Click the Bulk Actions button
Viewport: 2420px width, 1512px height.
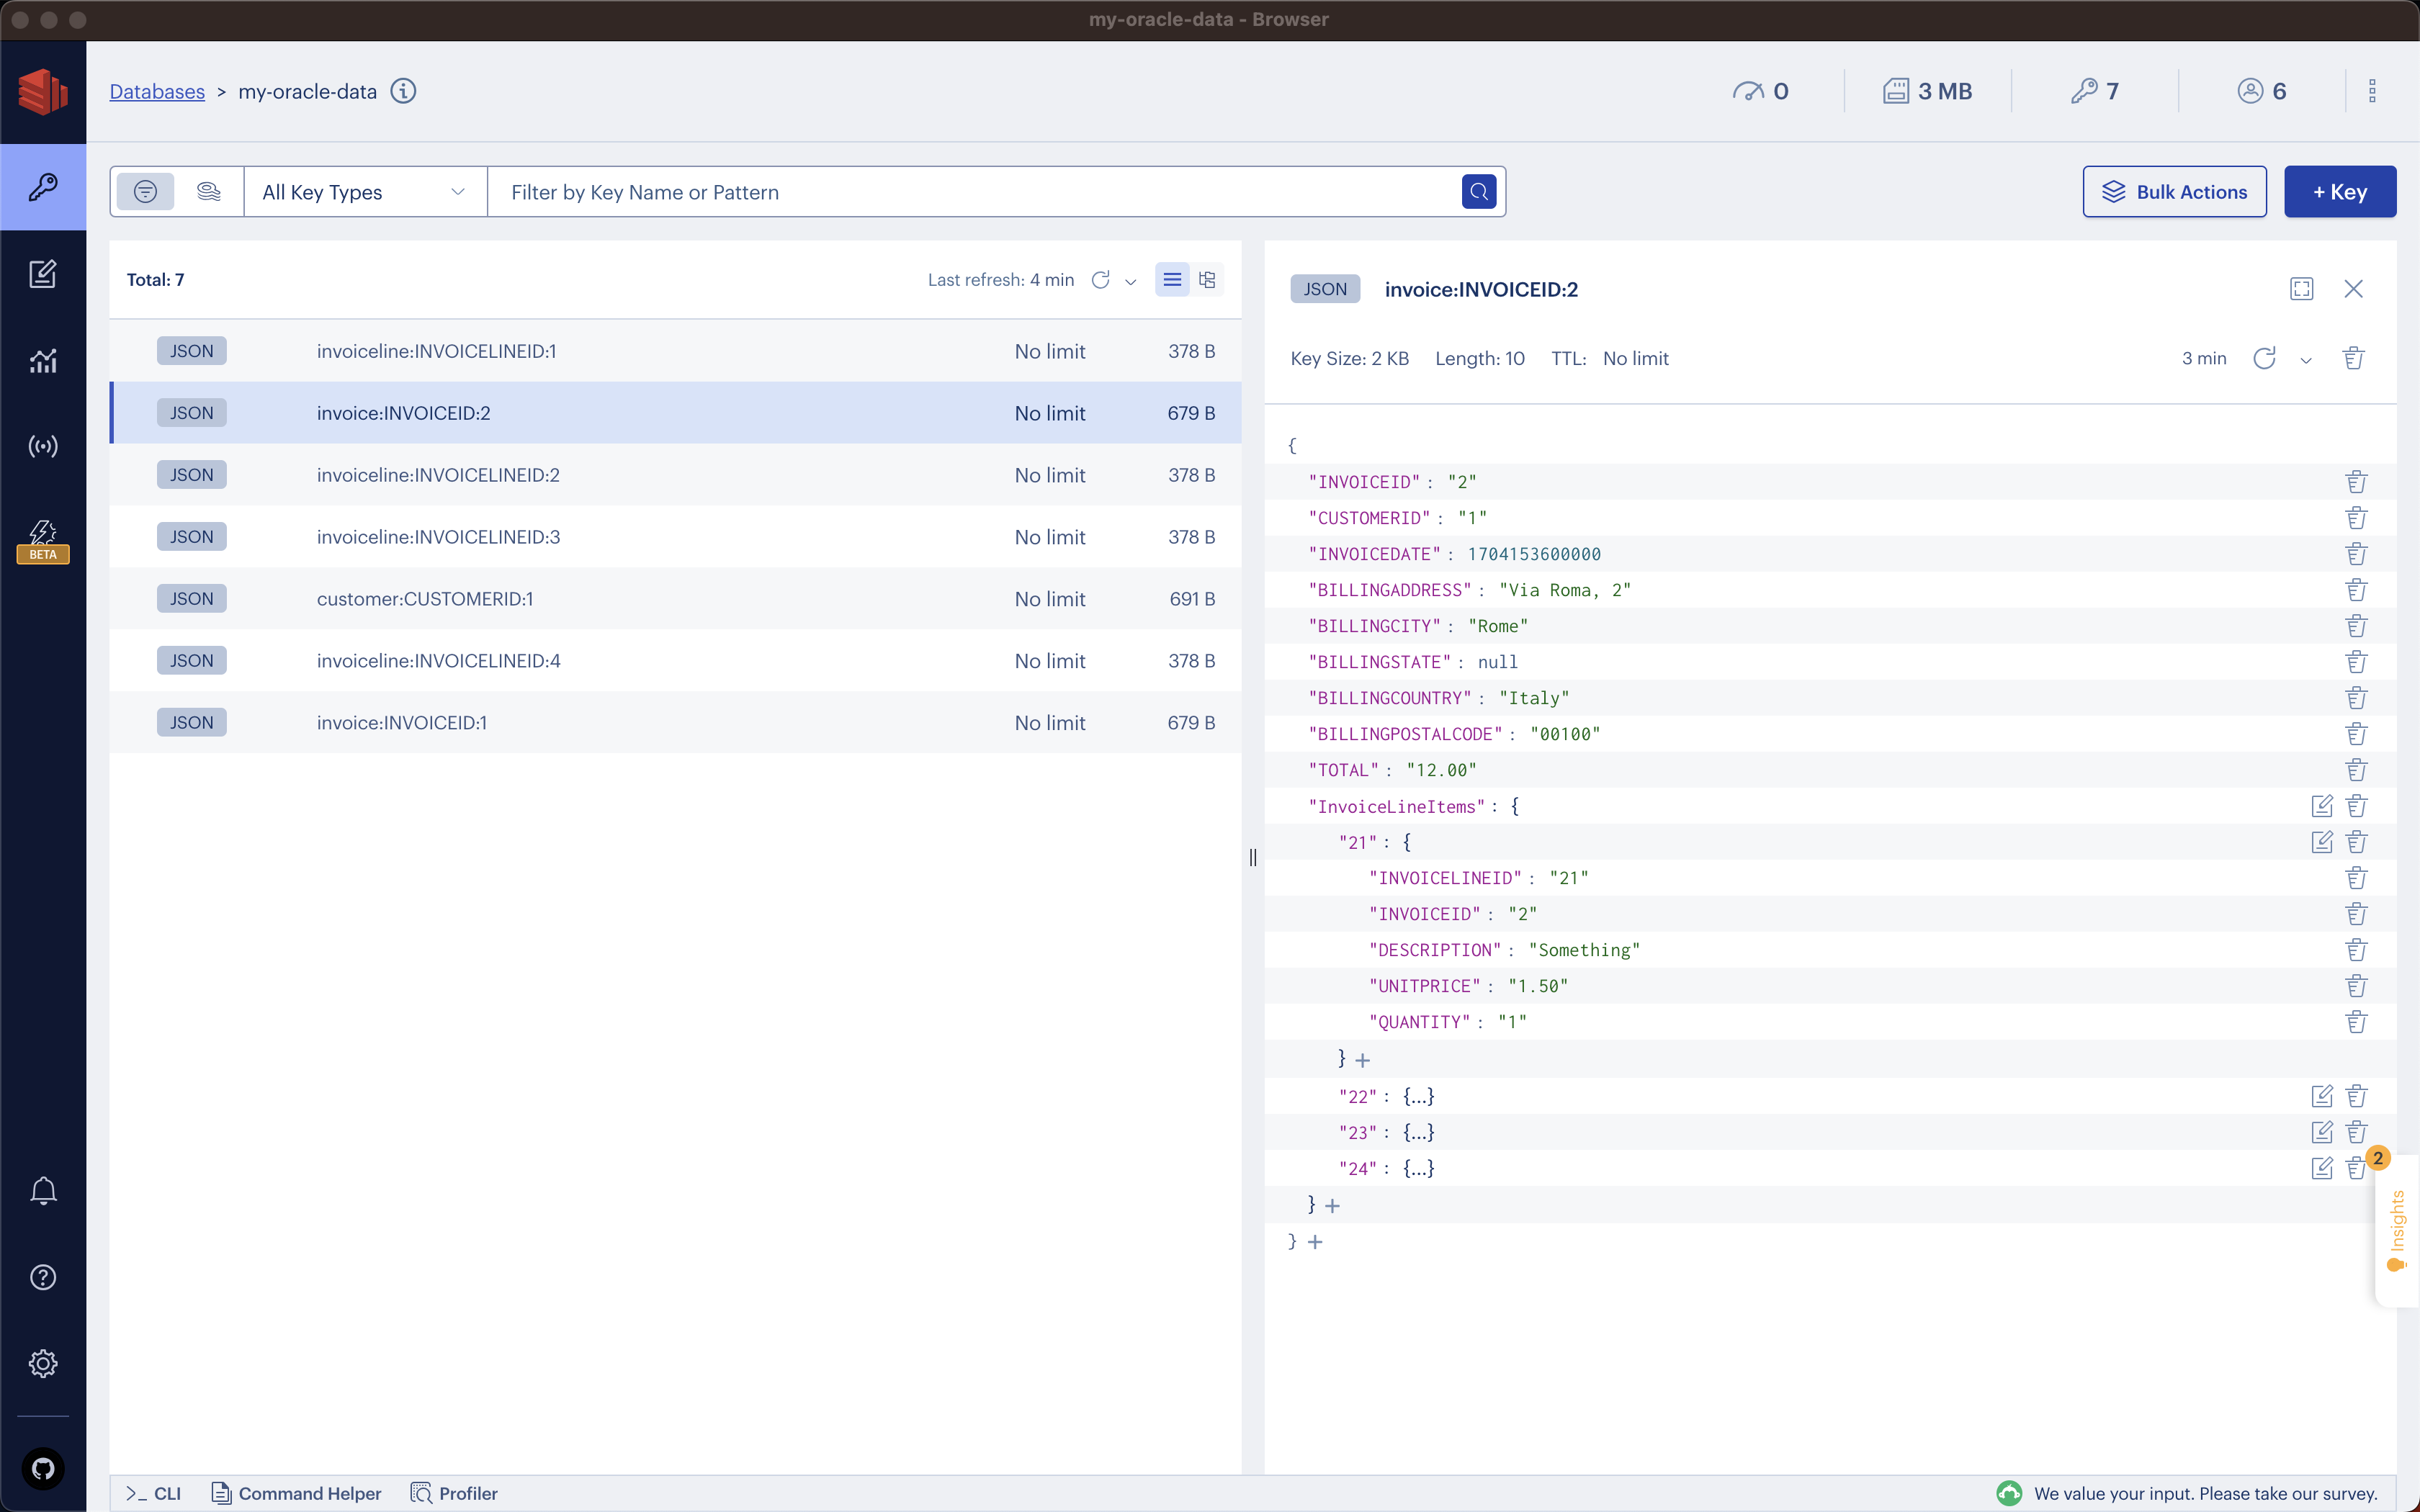[x=2174, y=192]
